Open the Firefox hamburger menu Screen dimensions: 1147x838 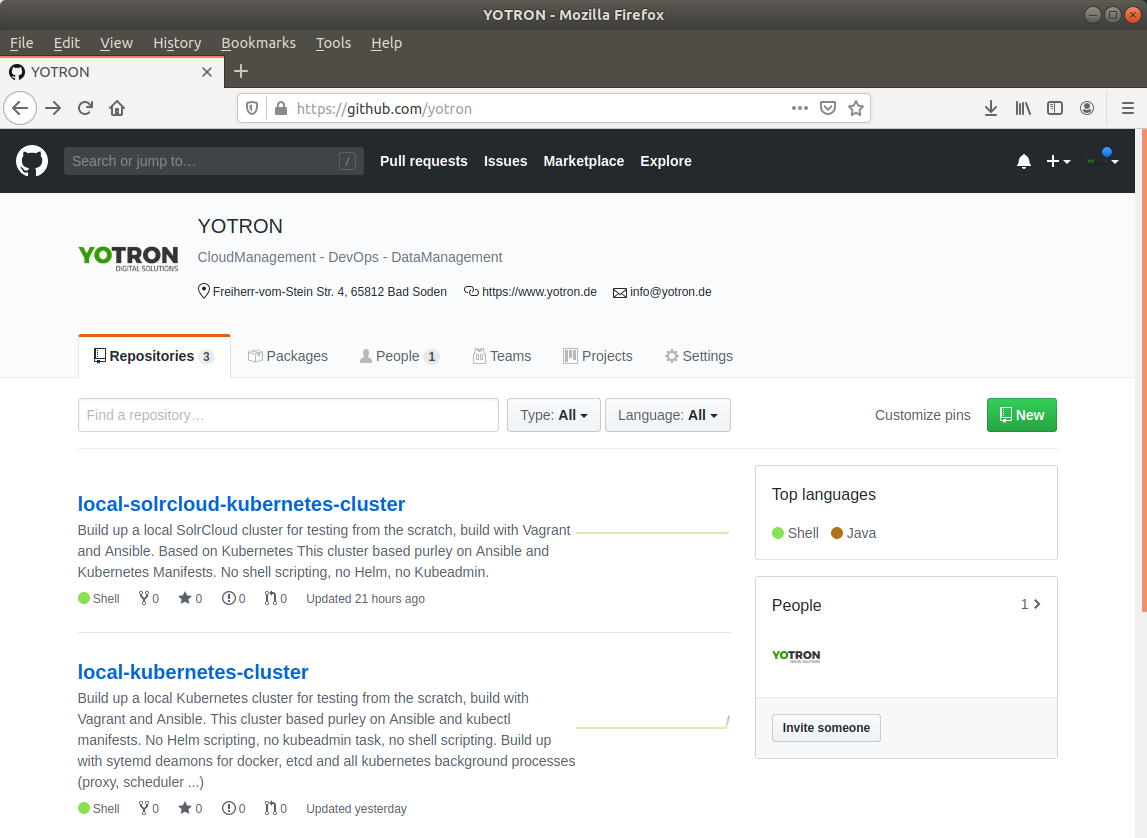pos(1127,108)
